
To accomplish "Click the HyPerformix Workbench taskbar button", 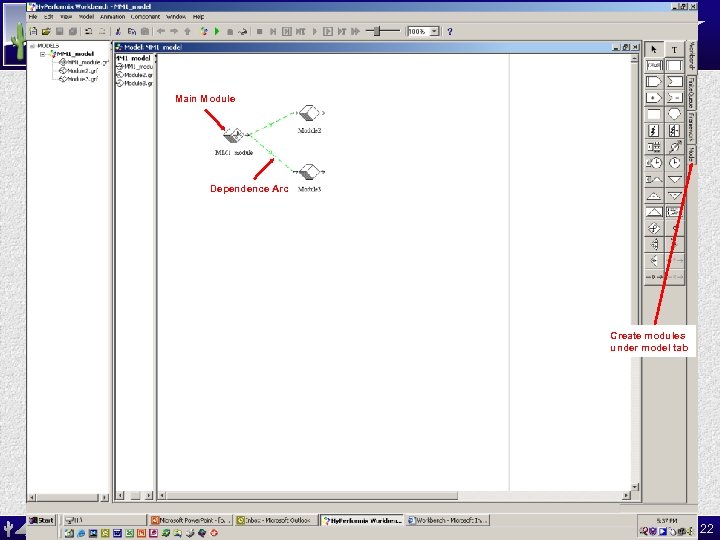I will 362,520.
